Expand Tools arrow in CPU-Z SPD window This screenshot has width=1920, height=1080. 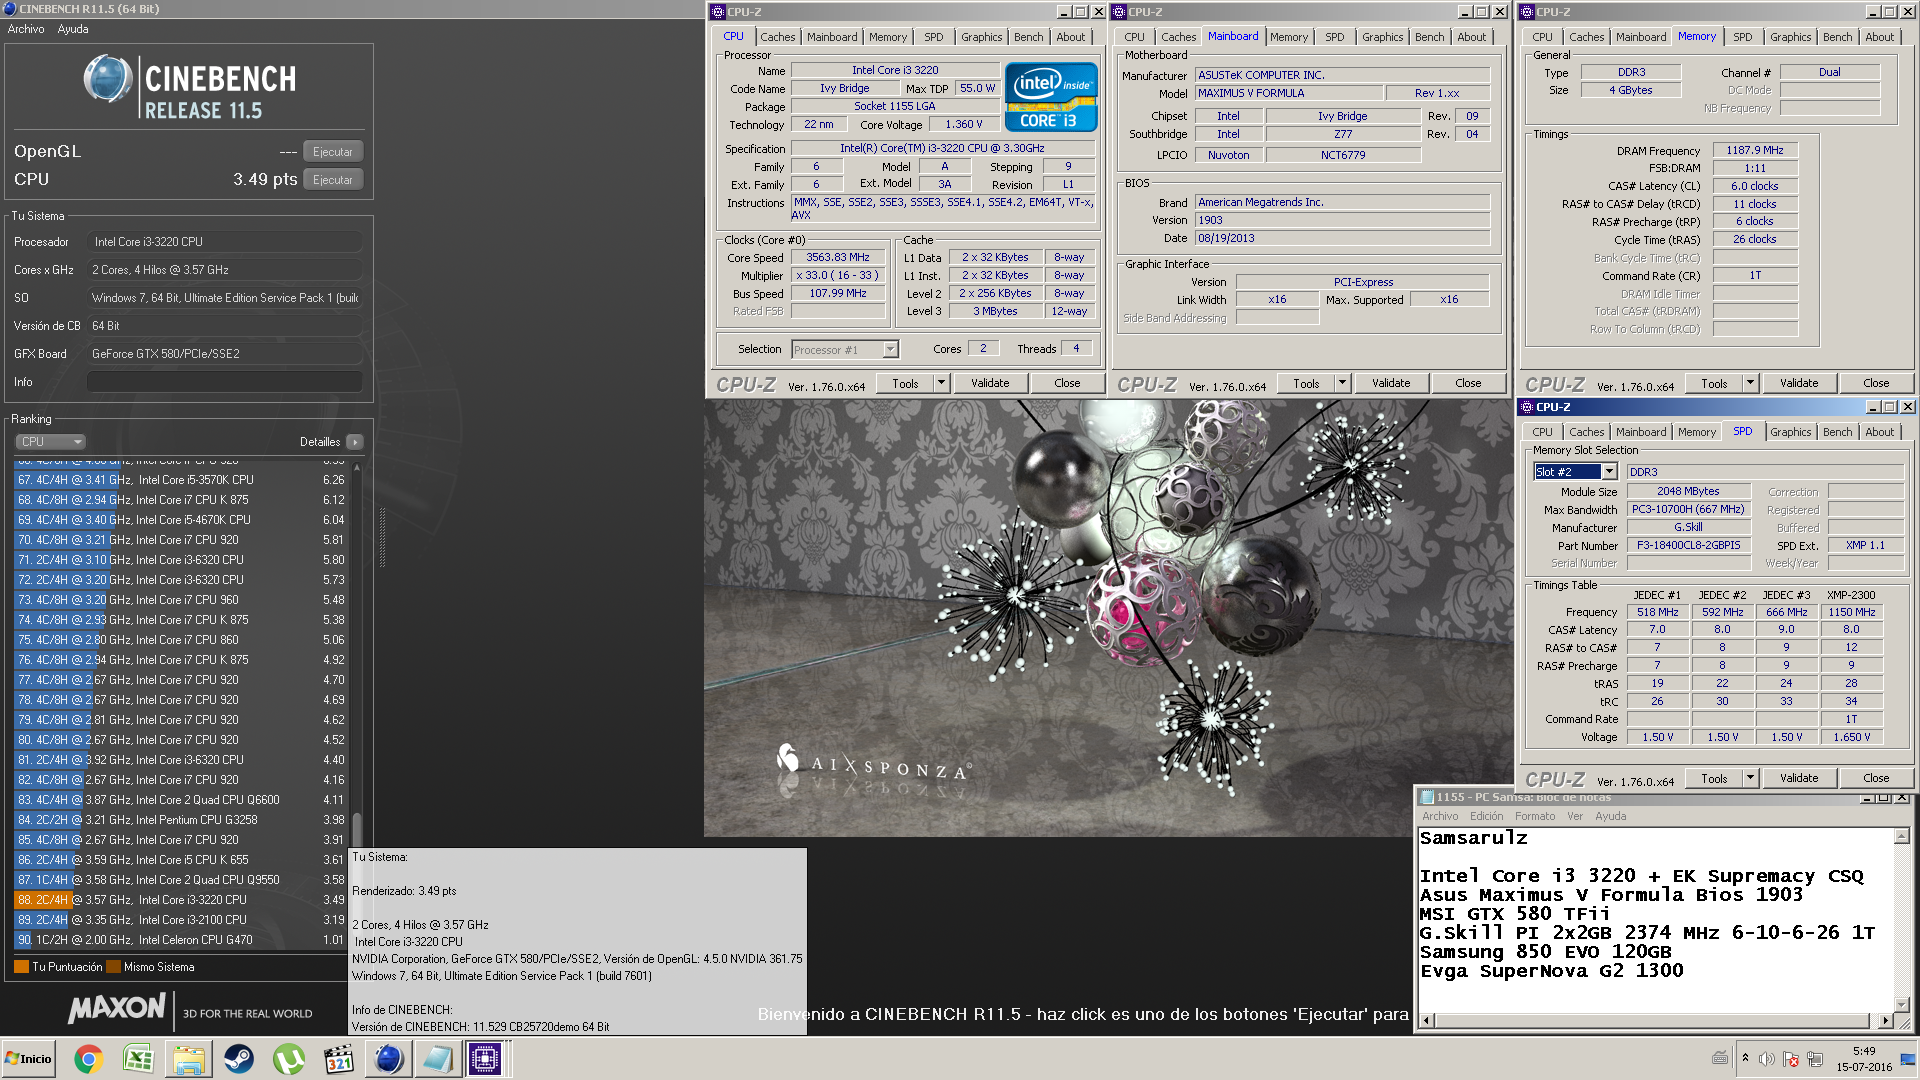[x=1750, y=778]
